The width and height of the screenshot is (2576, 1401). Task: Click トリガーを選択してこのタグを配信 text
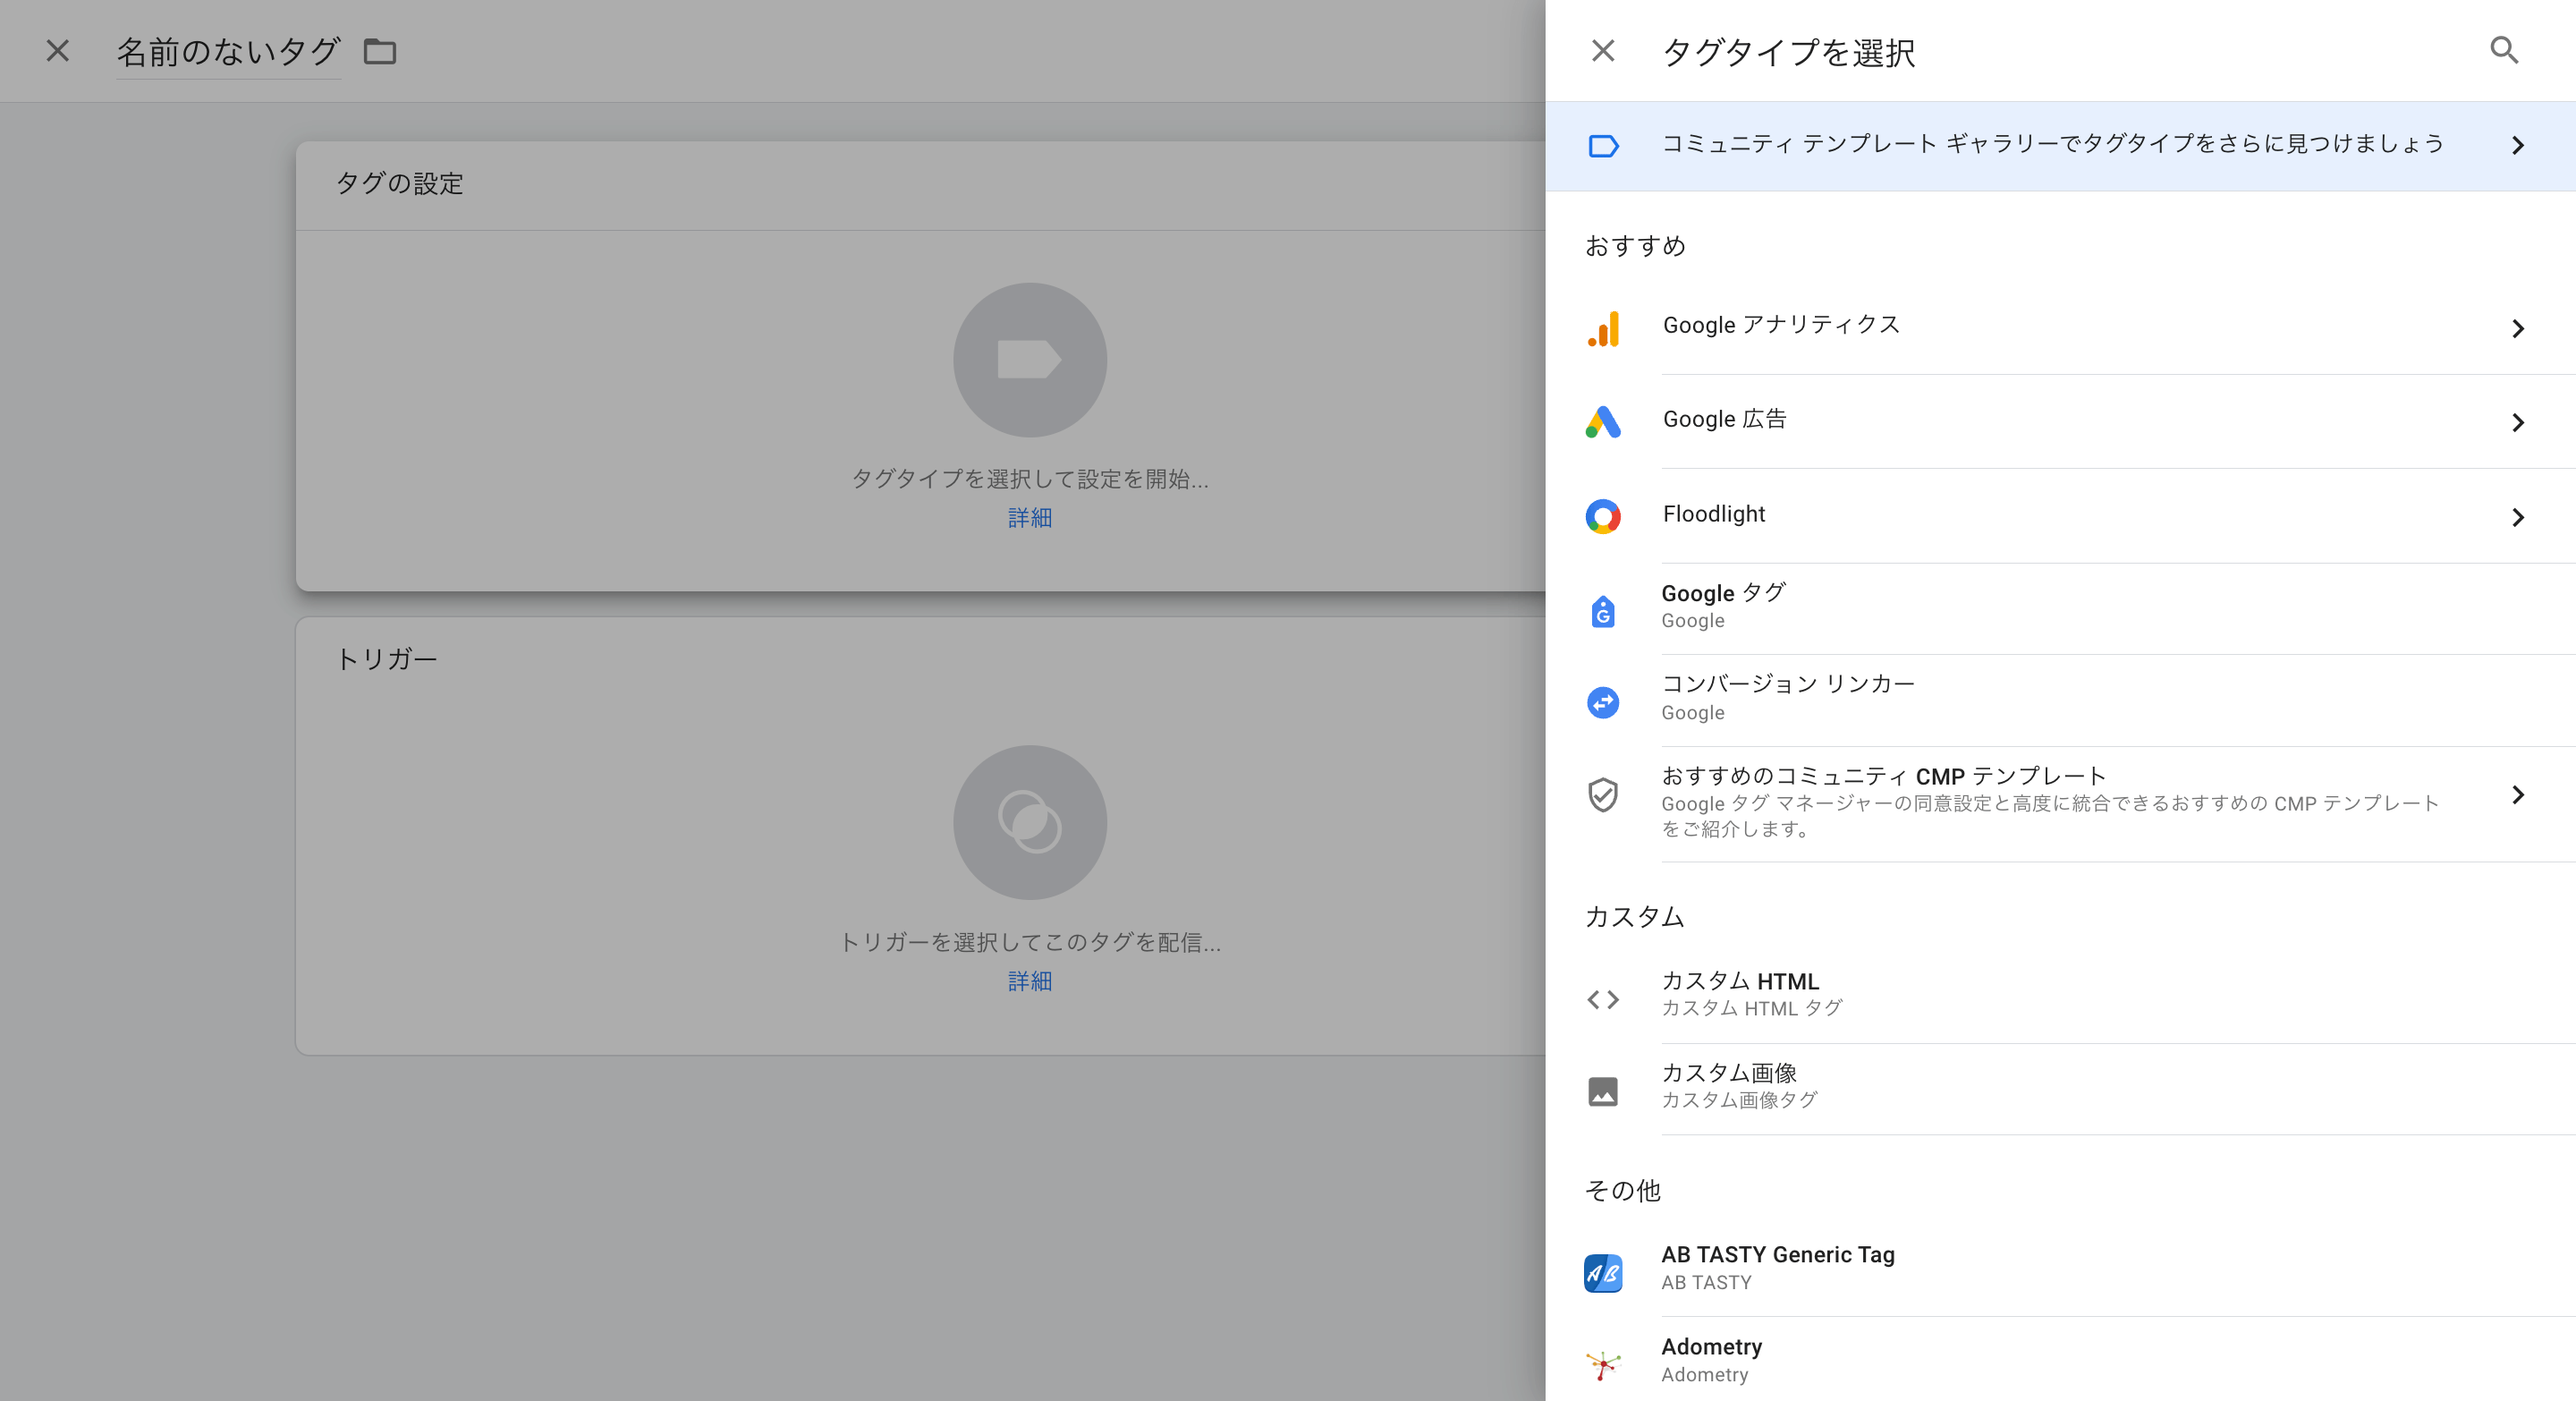[1030, 942]
